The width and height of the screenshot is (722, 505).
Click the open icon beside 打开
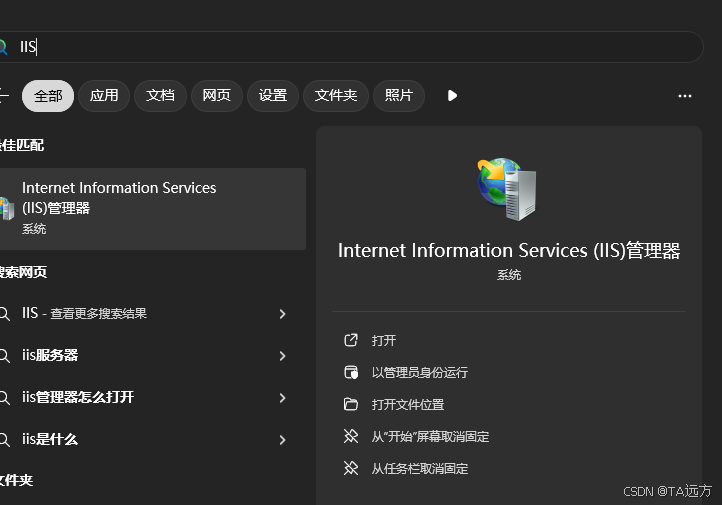tap(351, 340)
